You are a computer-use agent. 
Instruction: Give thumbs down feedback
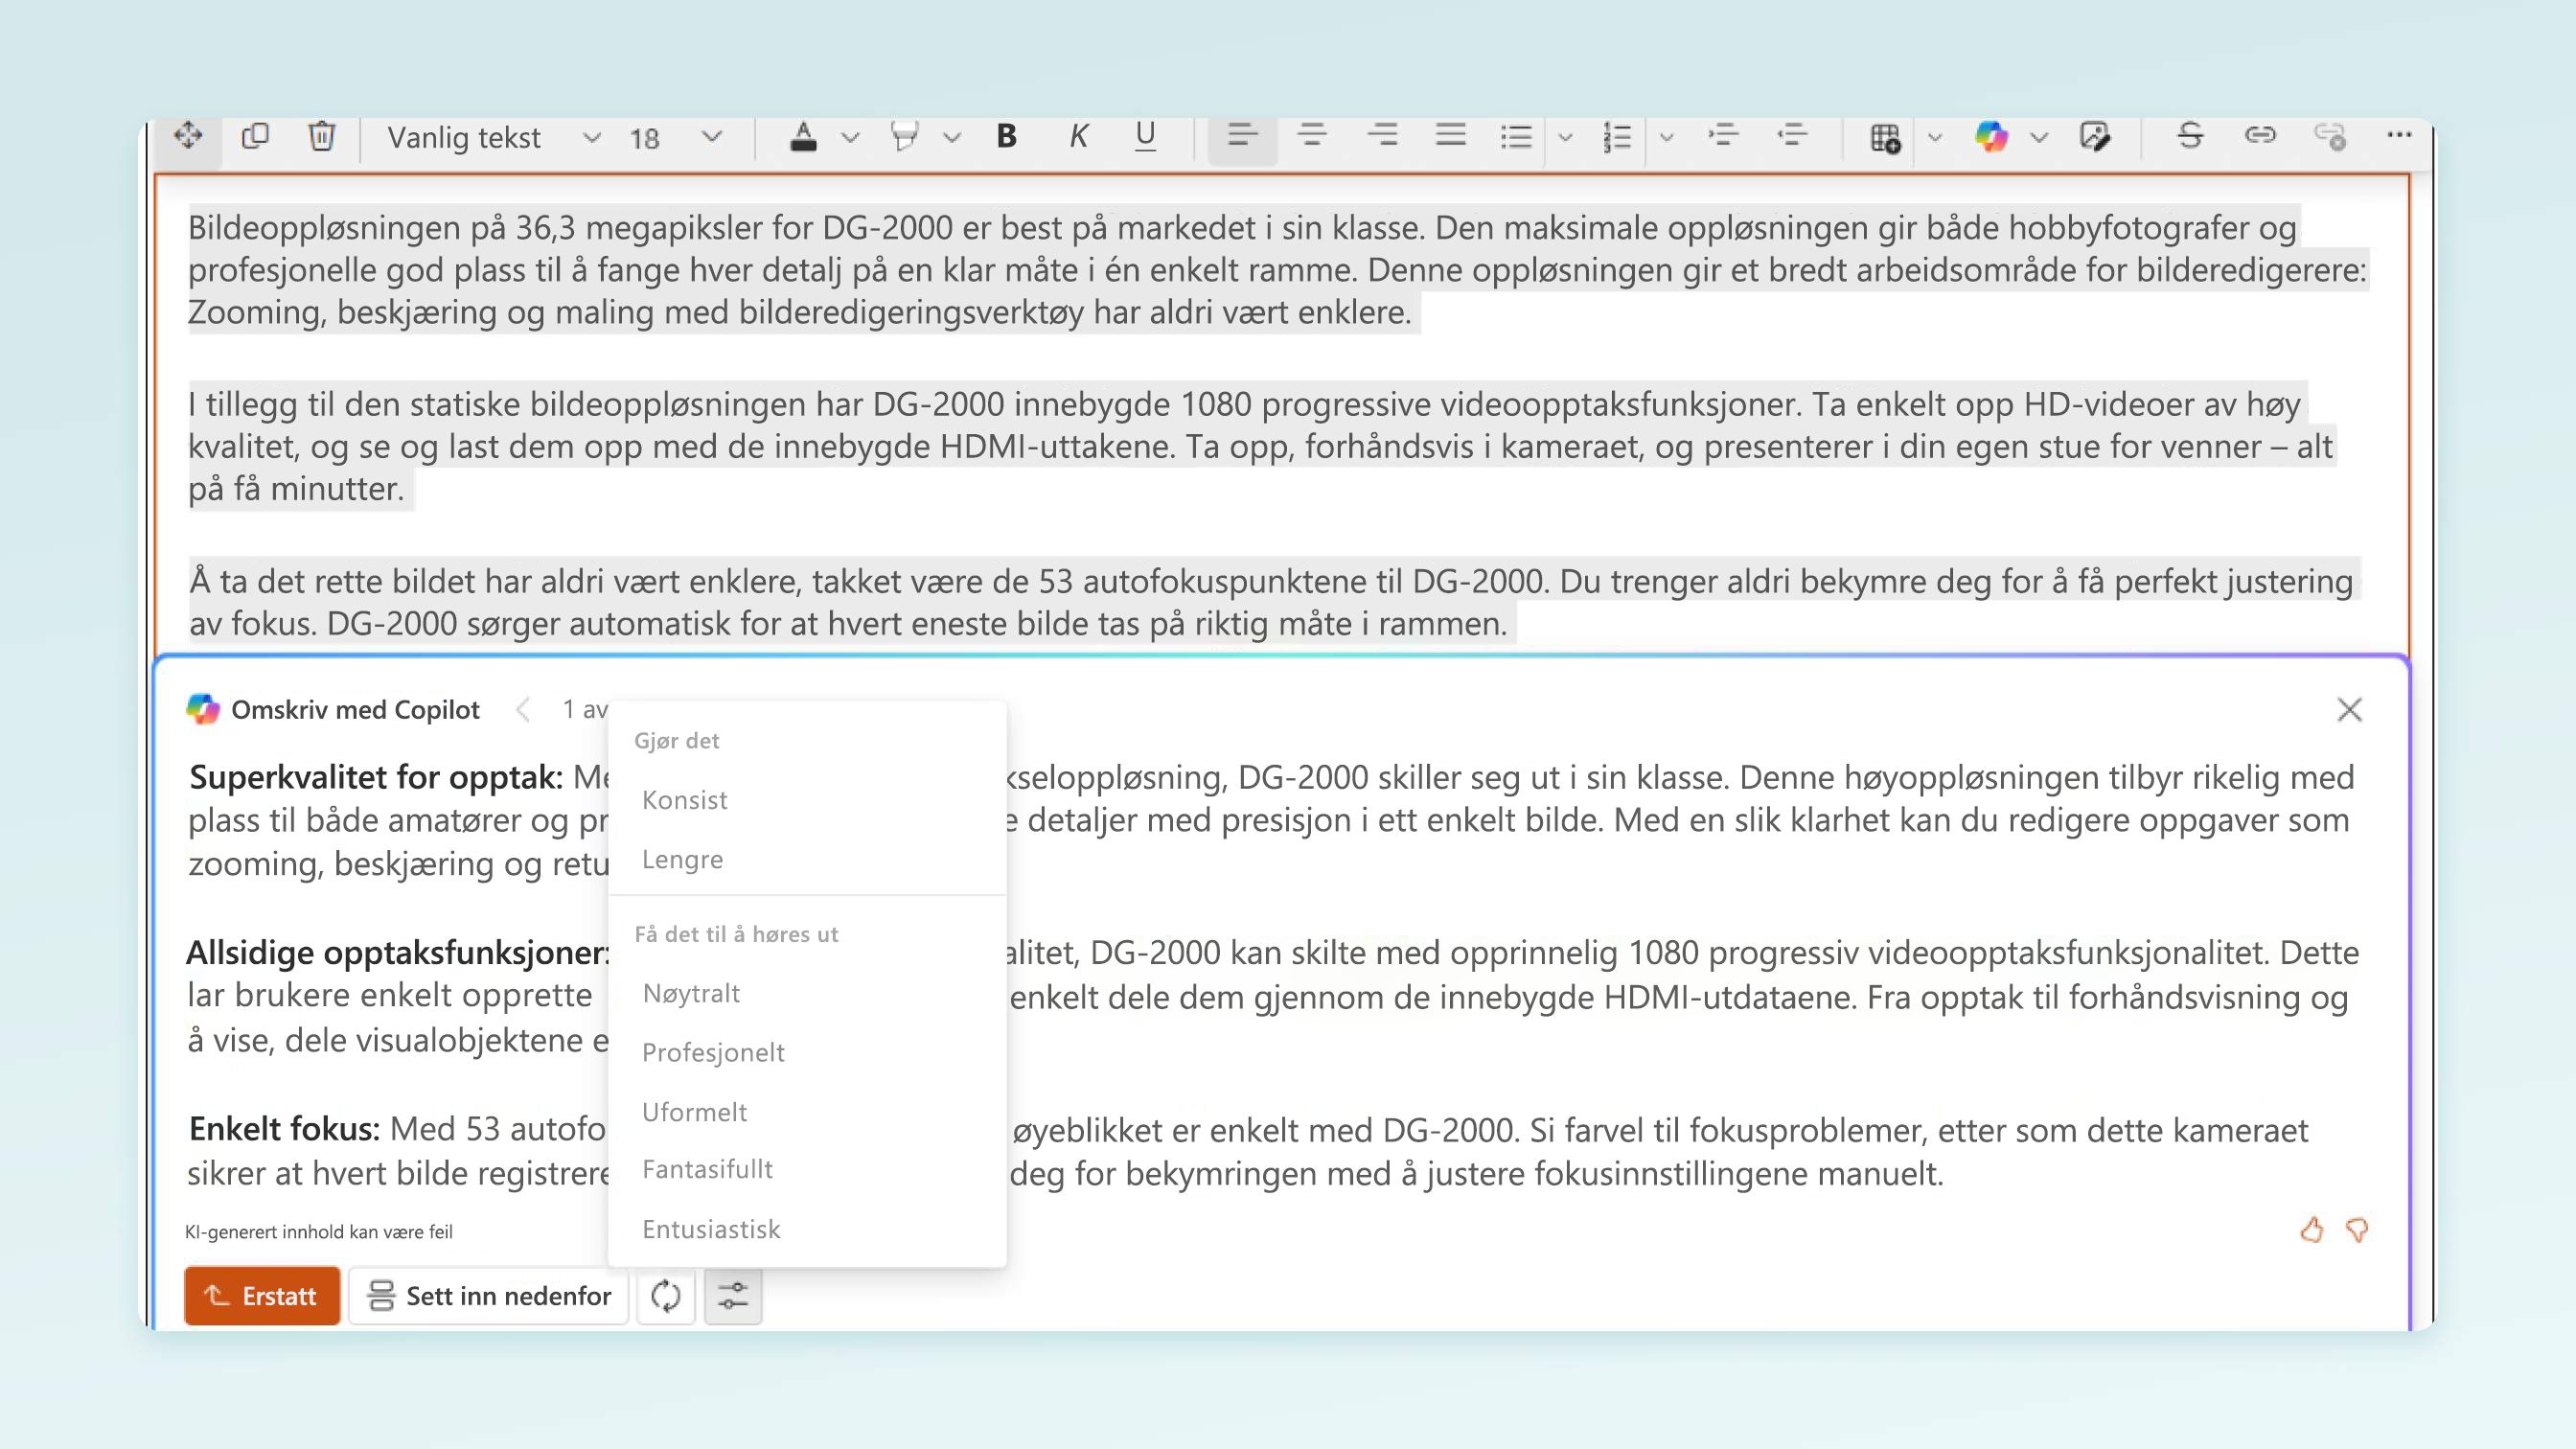pos(2357,1230)
